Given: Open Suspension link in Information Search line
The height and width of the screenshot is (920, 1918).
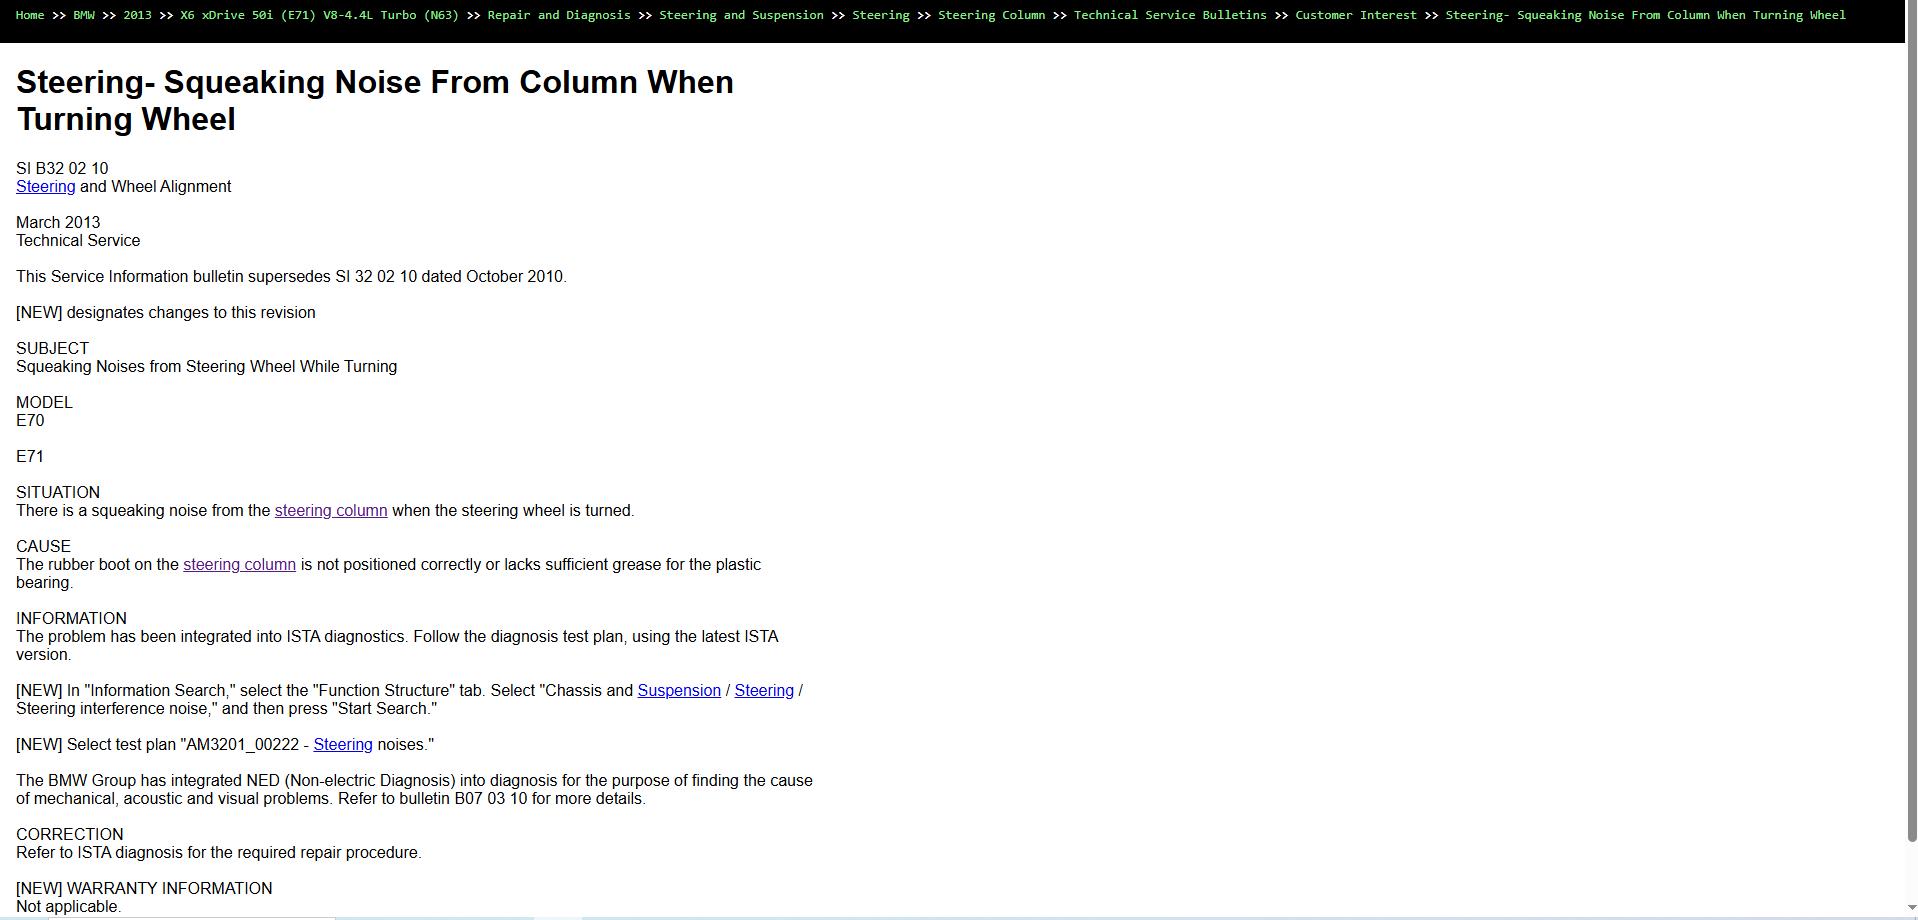Looking at the screenshot, I should click(679, 691).
